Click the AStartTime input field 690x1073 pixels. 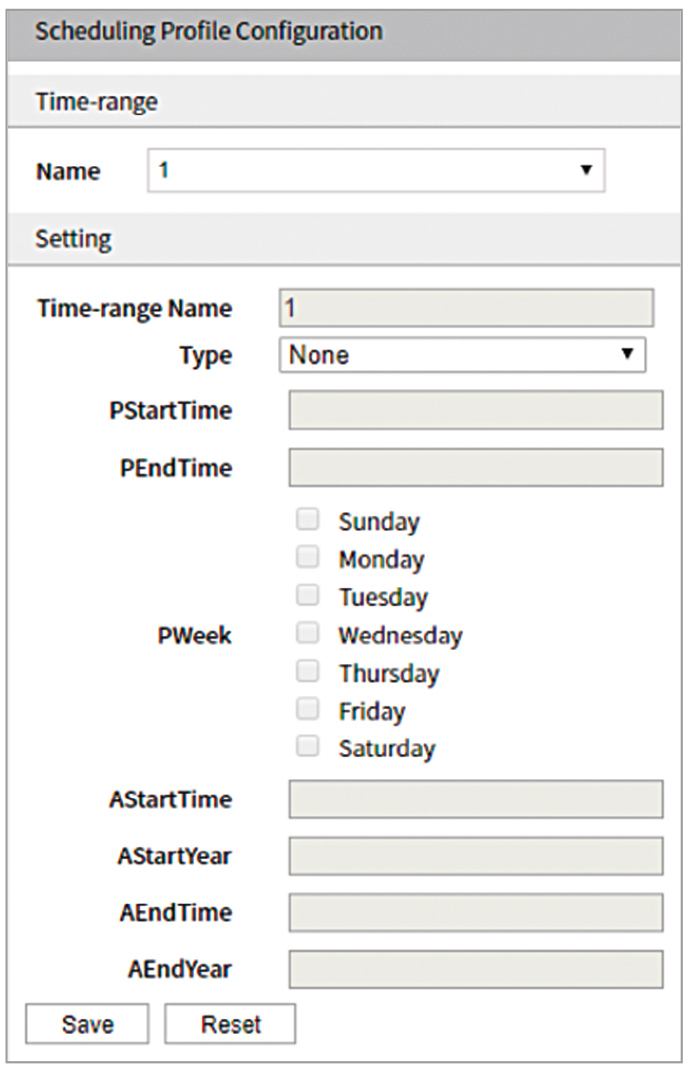[475, 799]
